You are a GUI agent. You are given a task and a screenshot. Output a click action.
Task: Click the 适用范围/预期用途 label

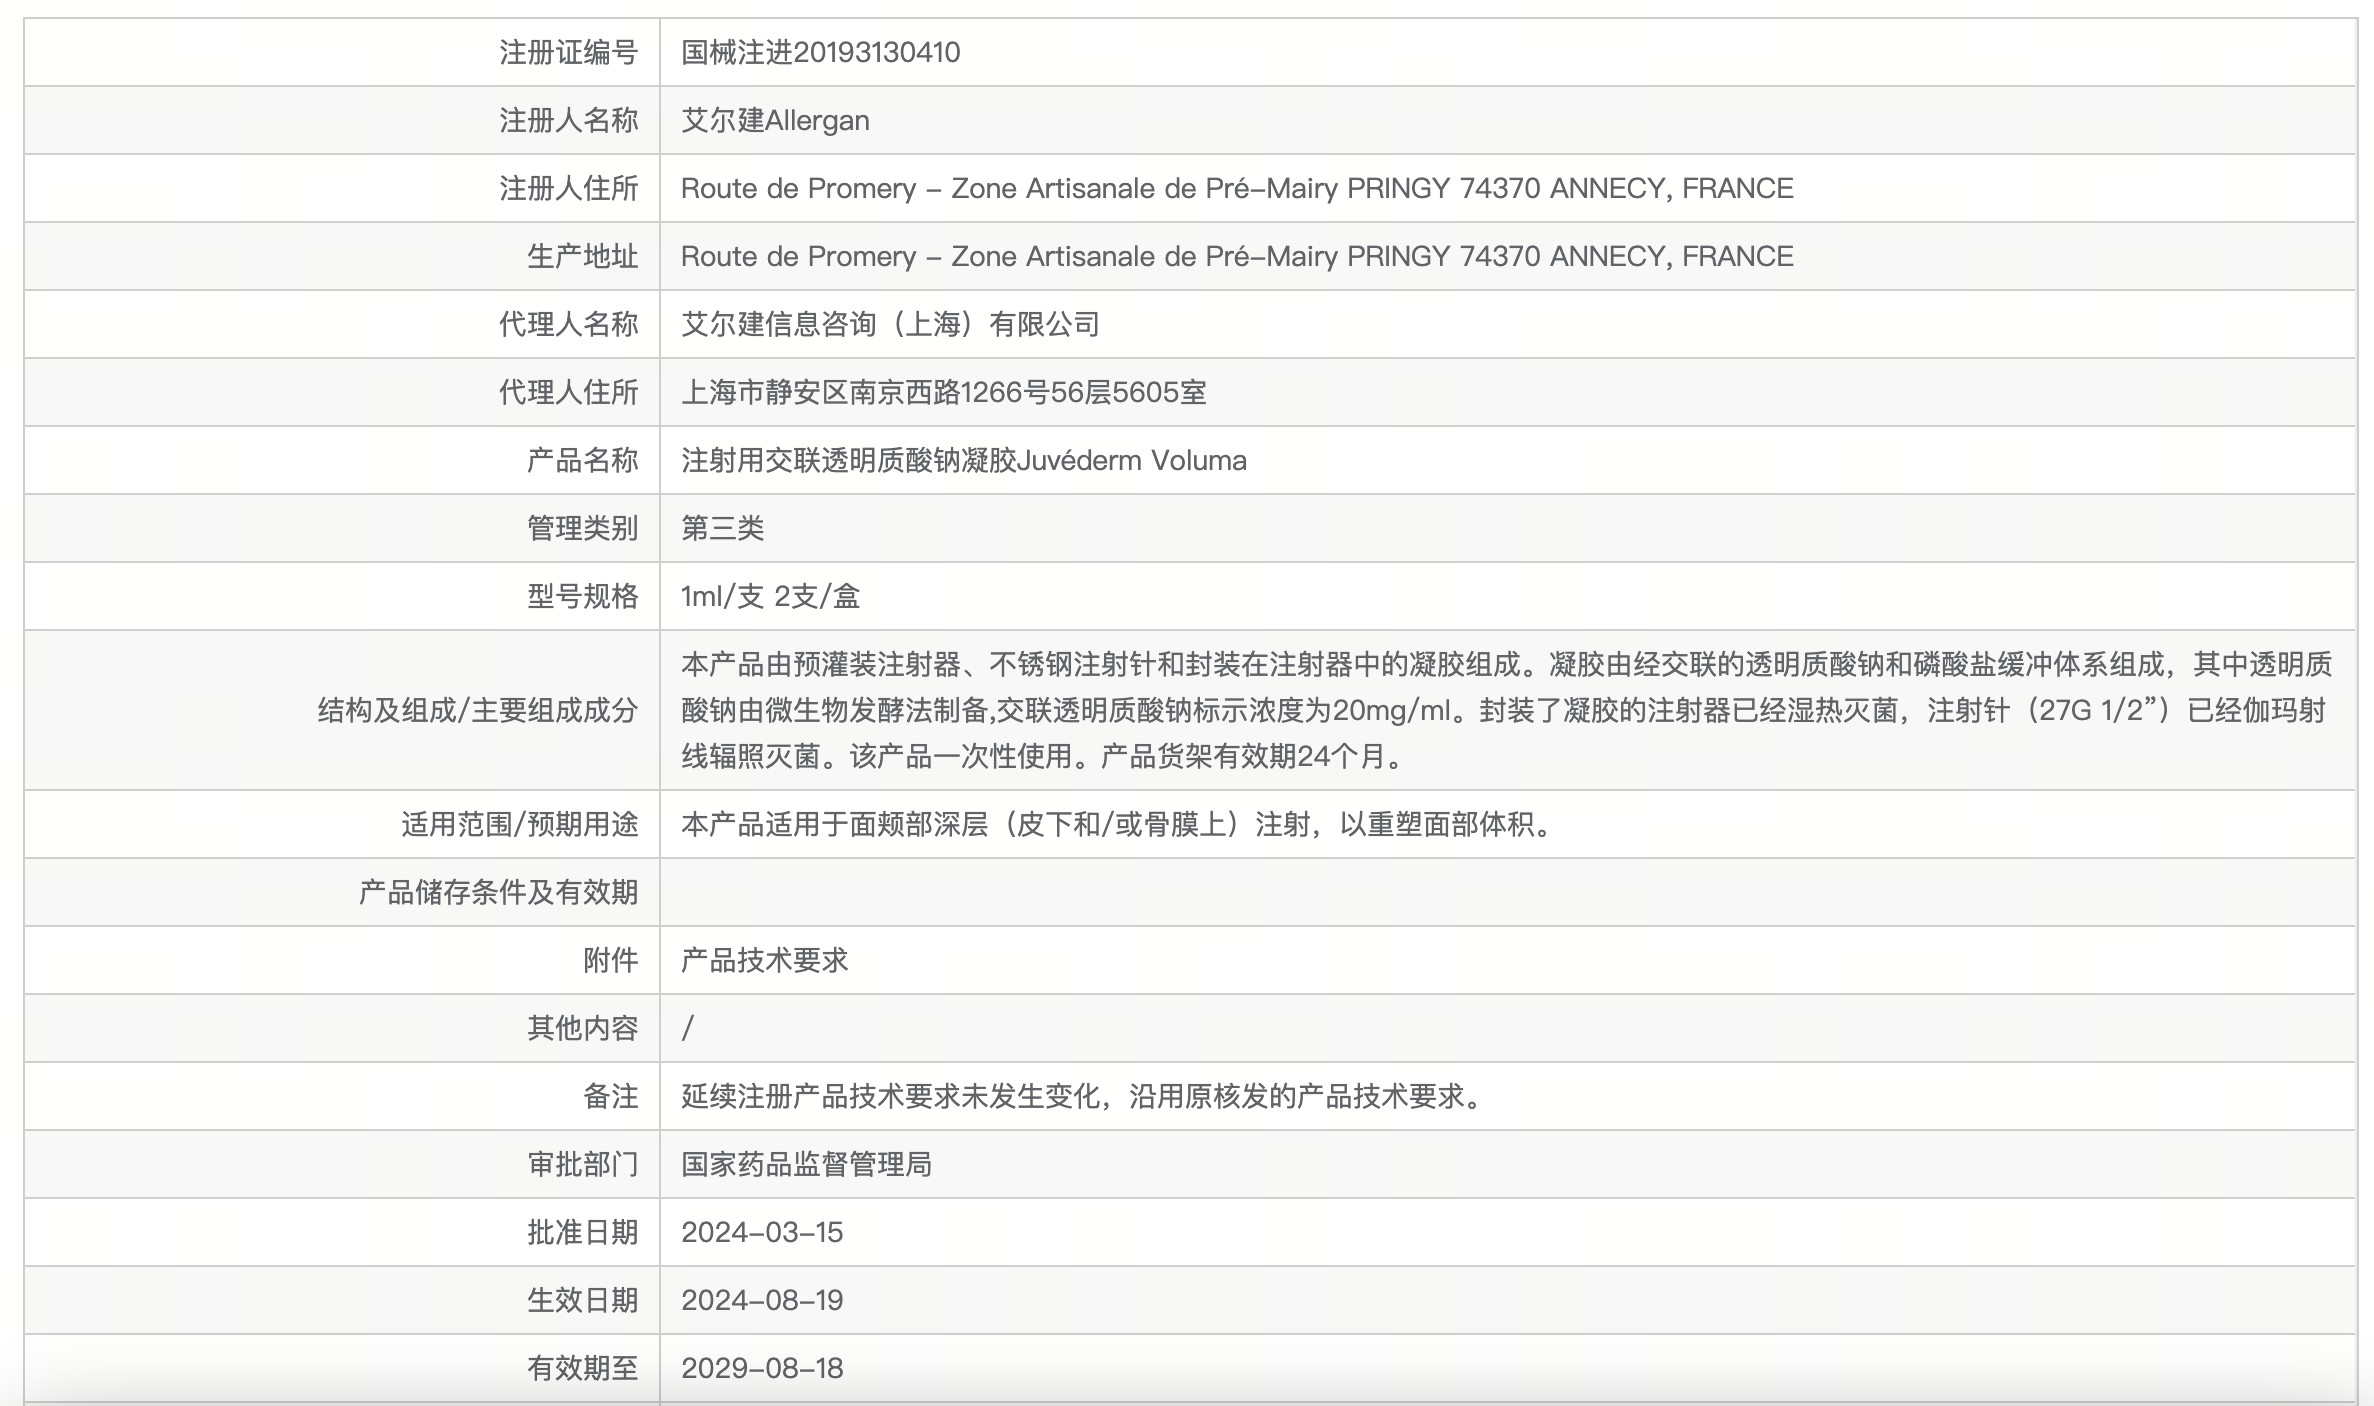pos(519,824)
